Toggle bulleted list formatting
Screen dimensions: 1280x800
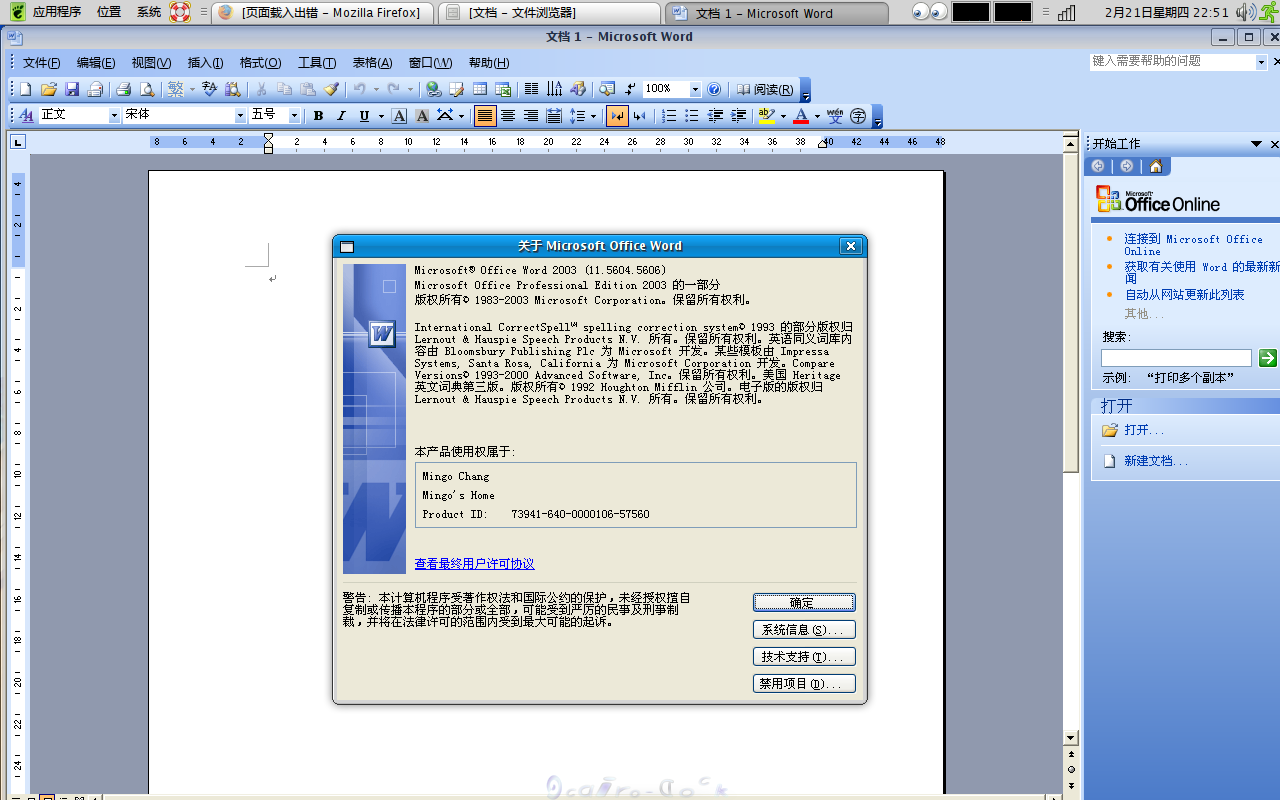click(x=692, y=116)
